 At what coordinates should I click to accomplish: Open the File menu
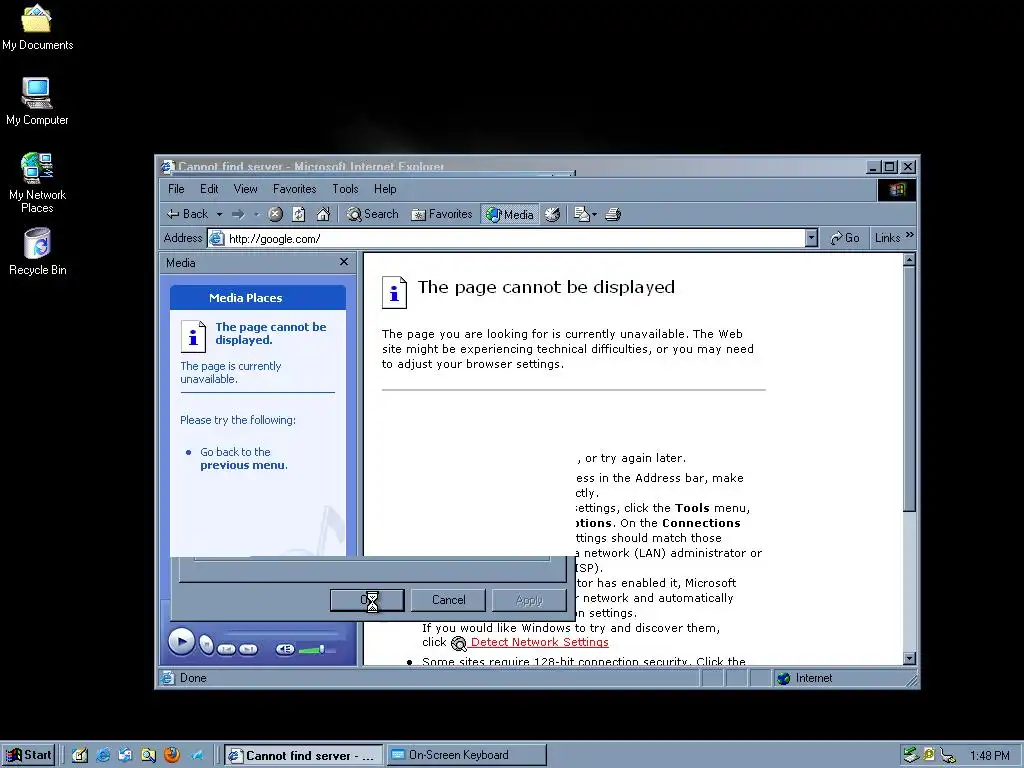pyautogui.click(x=176, y=189)
